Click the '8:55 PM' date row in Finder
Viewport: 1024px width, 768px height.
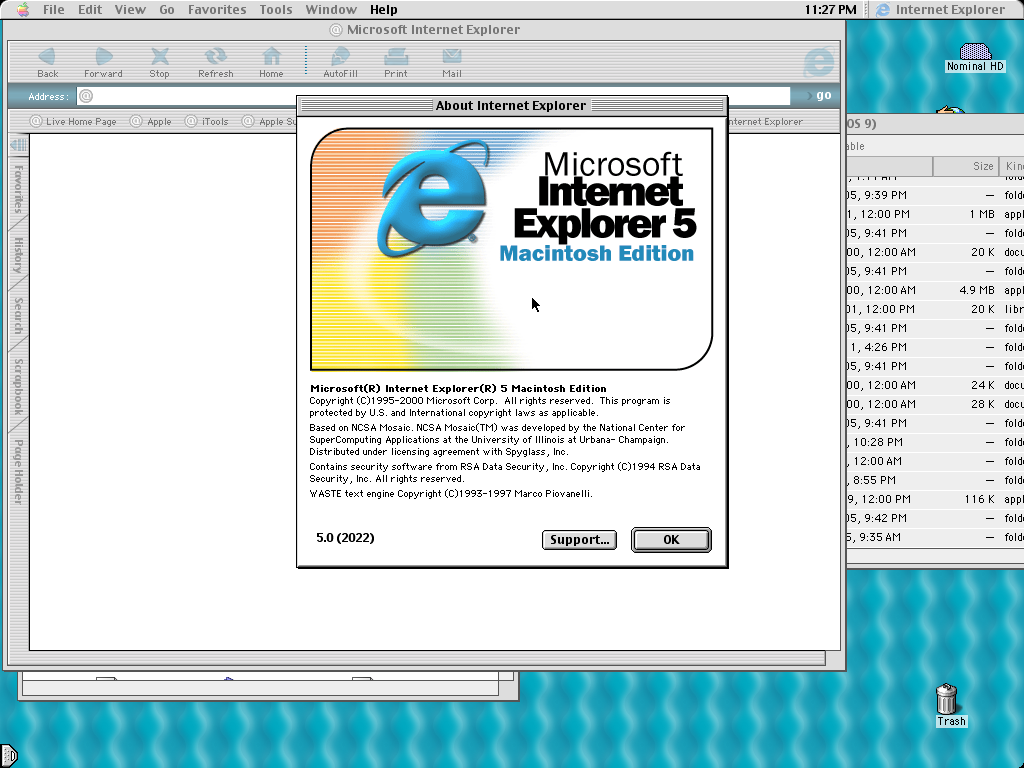click(x=935, y=480)
